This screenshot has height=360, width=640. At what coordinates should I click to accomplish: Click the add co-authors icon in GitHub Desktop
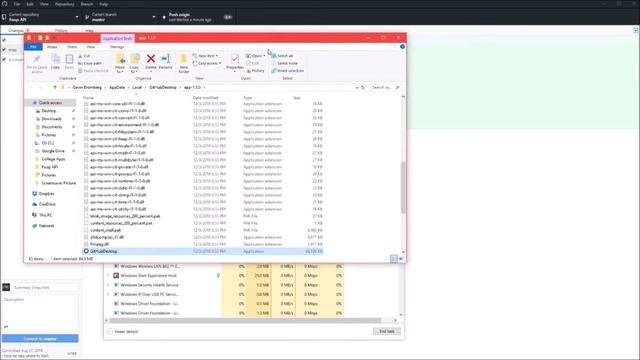coord(6,327)
